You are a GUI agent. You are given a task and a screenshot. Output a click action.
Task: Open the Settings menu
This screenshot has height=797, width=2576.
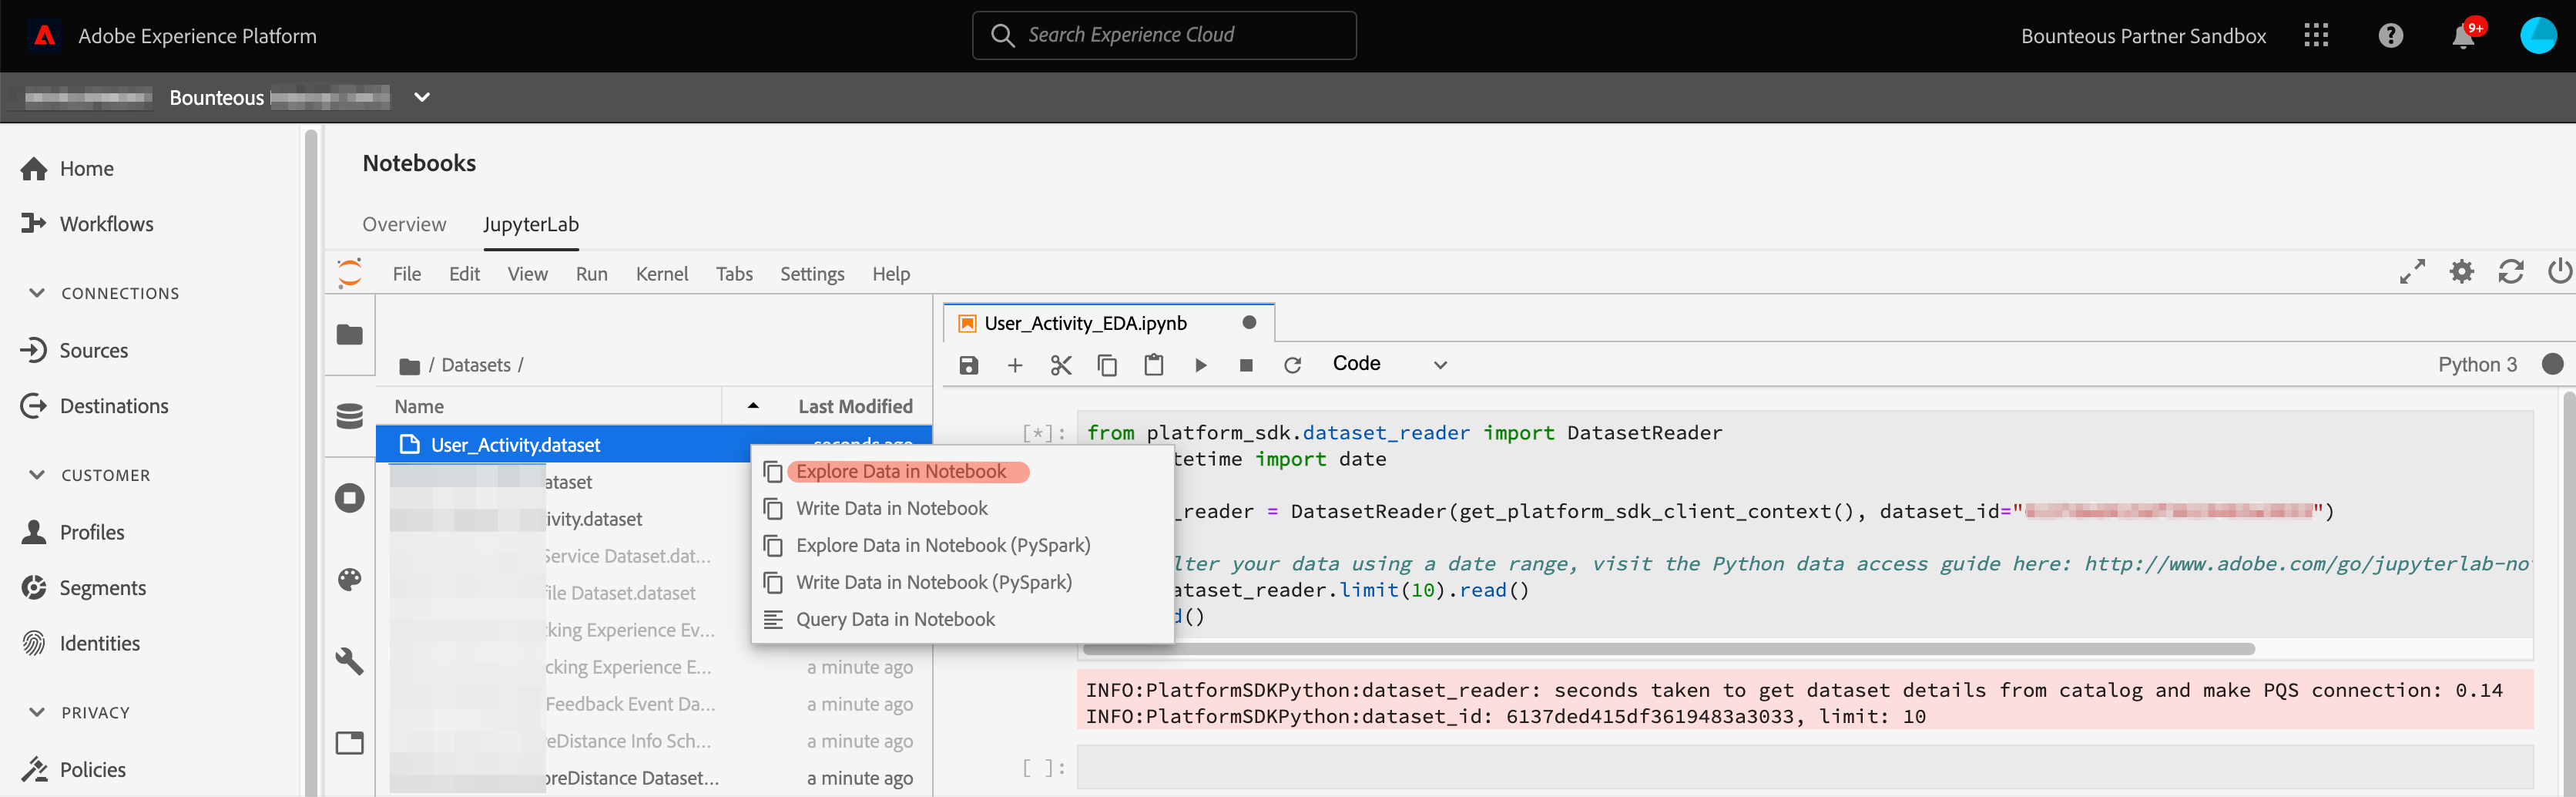pyautogui.click(x=812, y=274)
